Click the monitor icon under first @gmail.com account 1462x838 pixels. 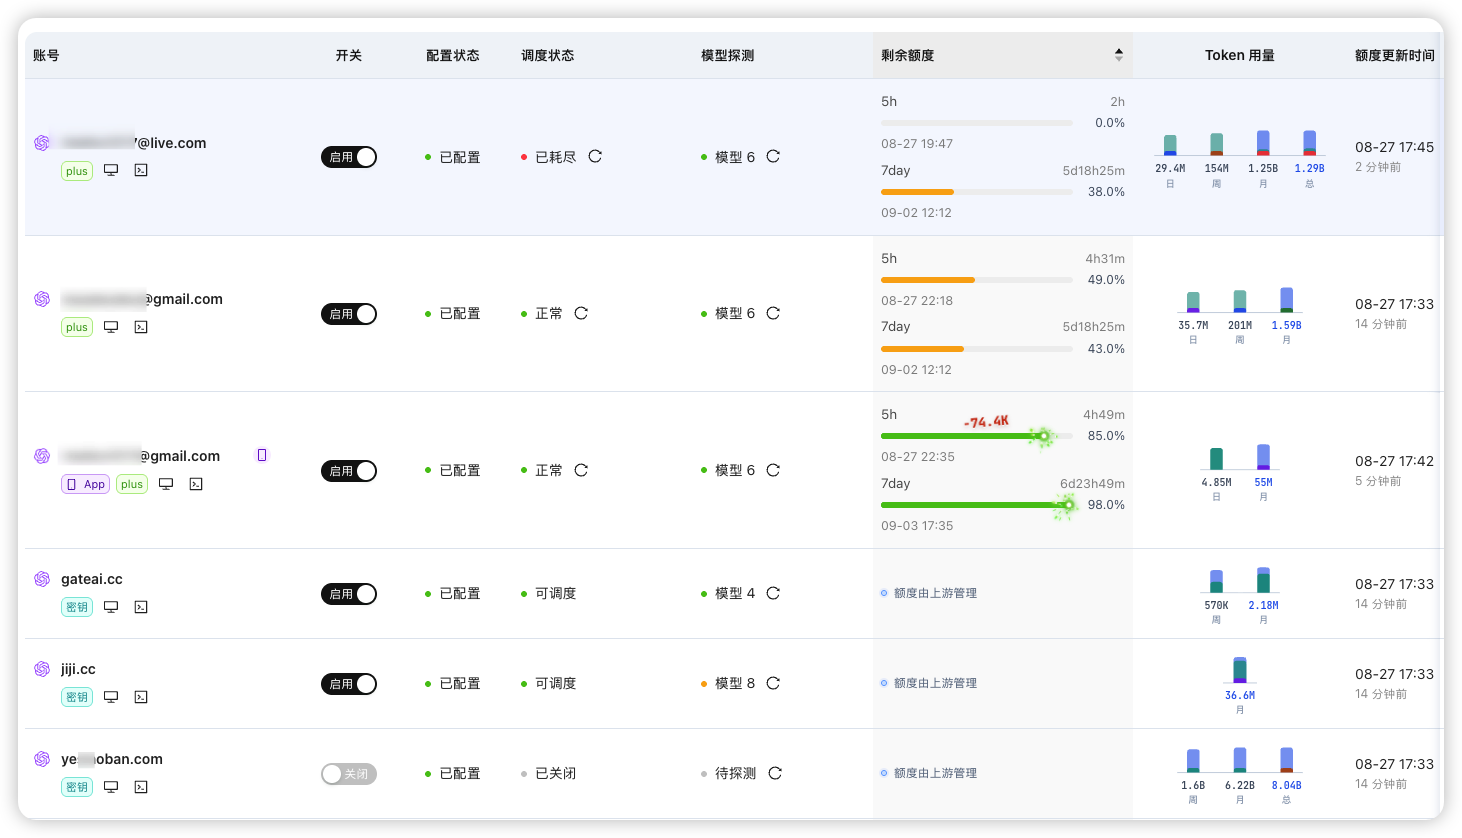(x=111, y=327)
